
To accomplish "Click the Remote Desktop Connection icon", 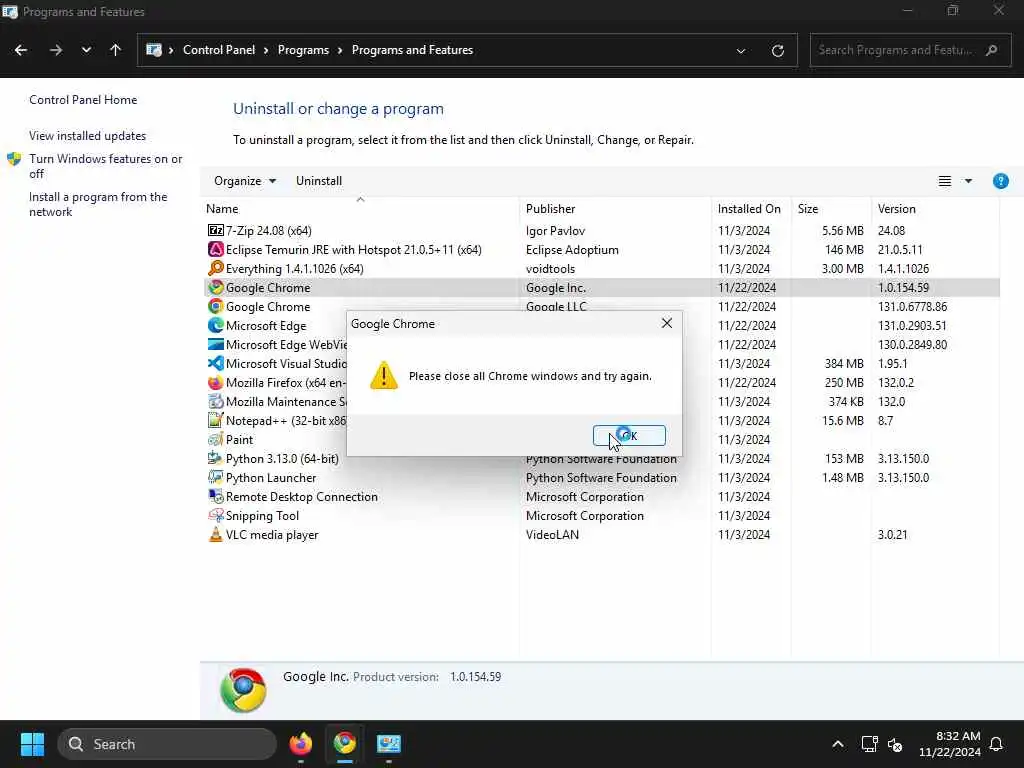I will [216, 496].
